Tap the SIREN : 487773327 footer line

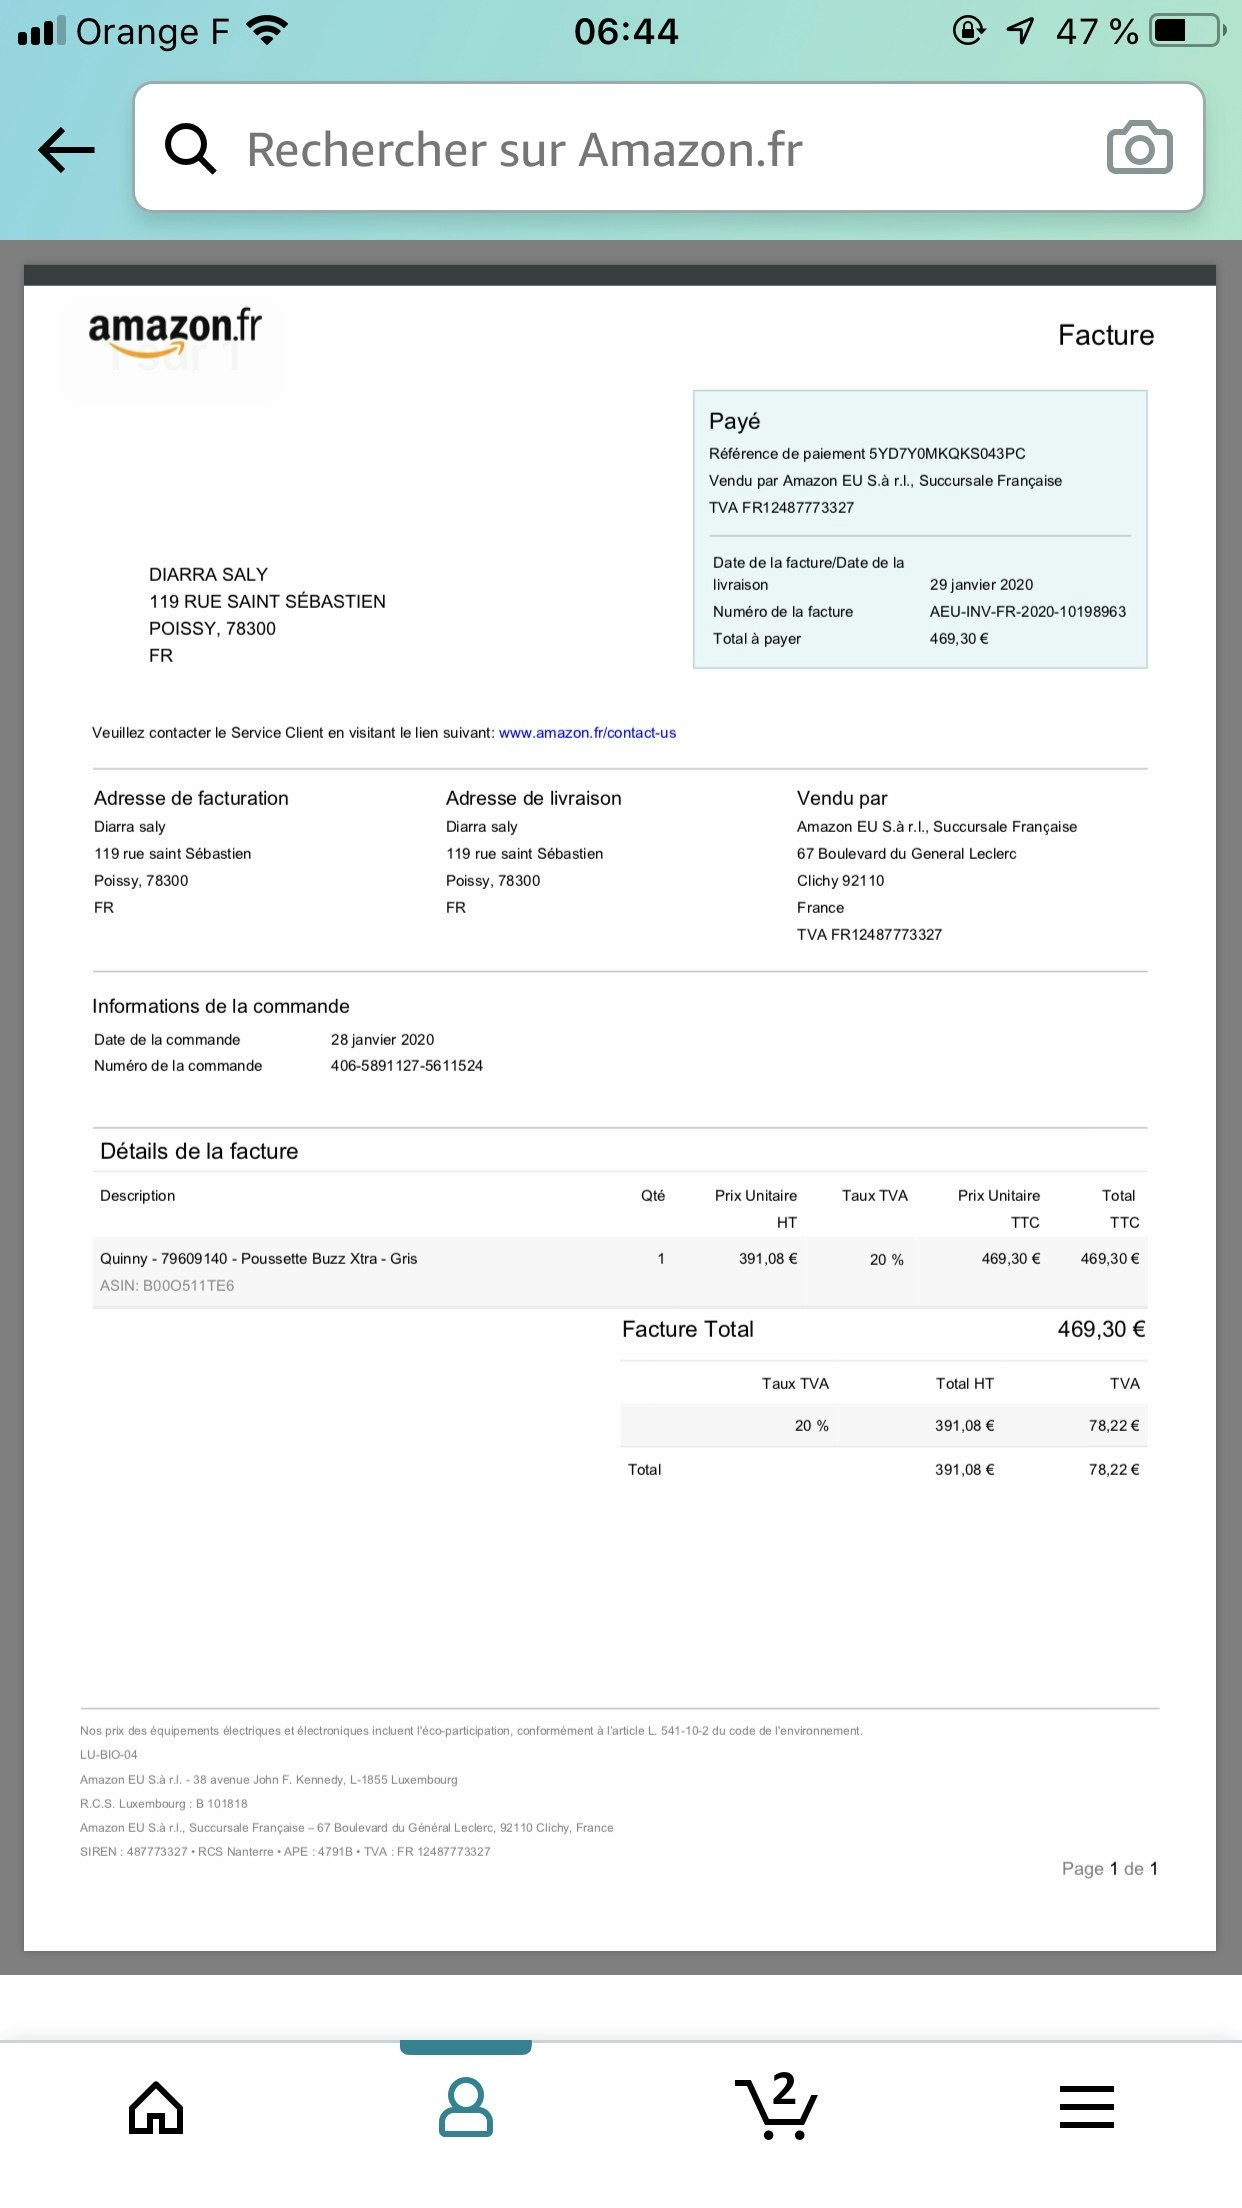tap(286, 1852)
